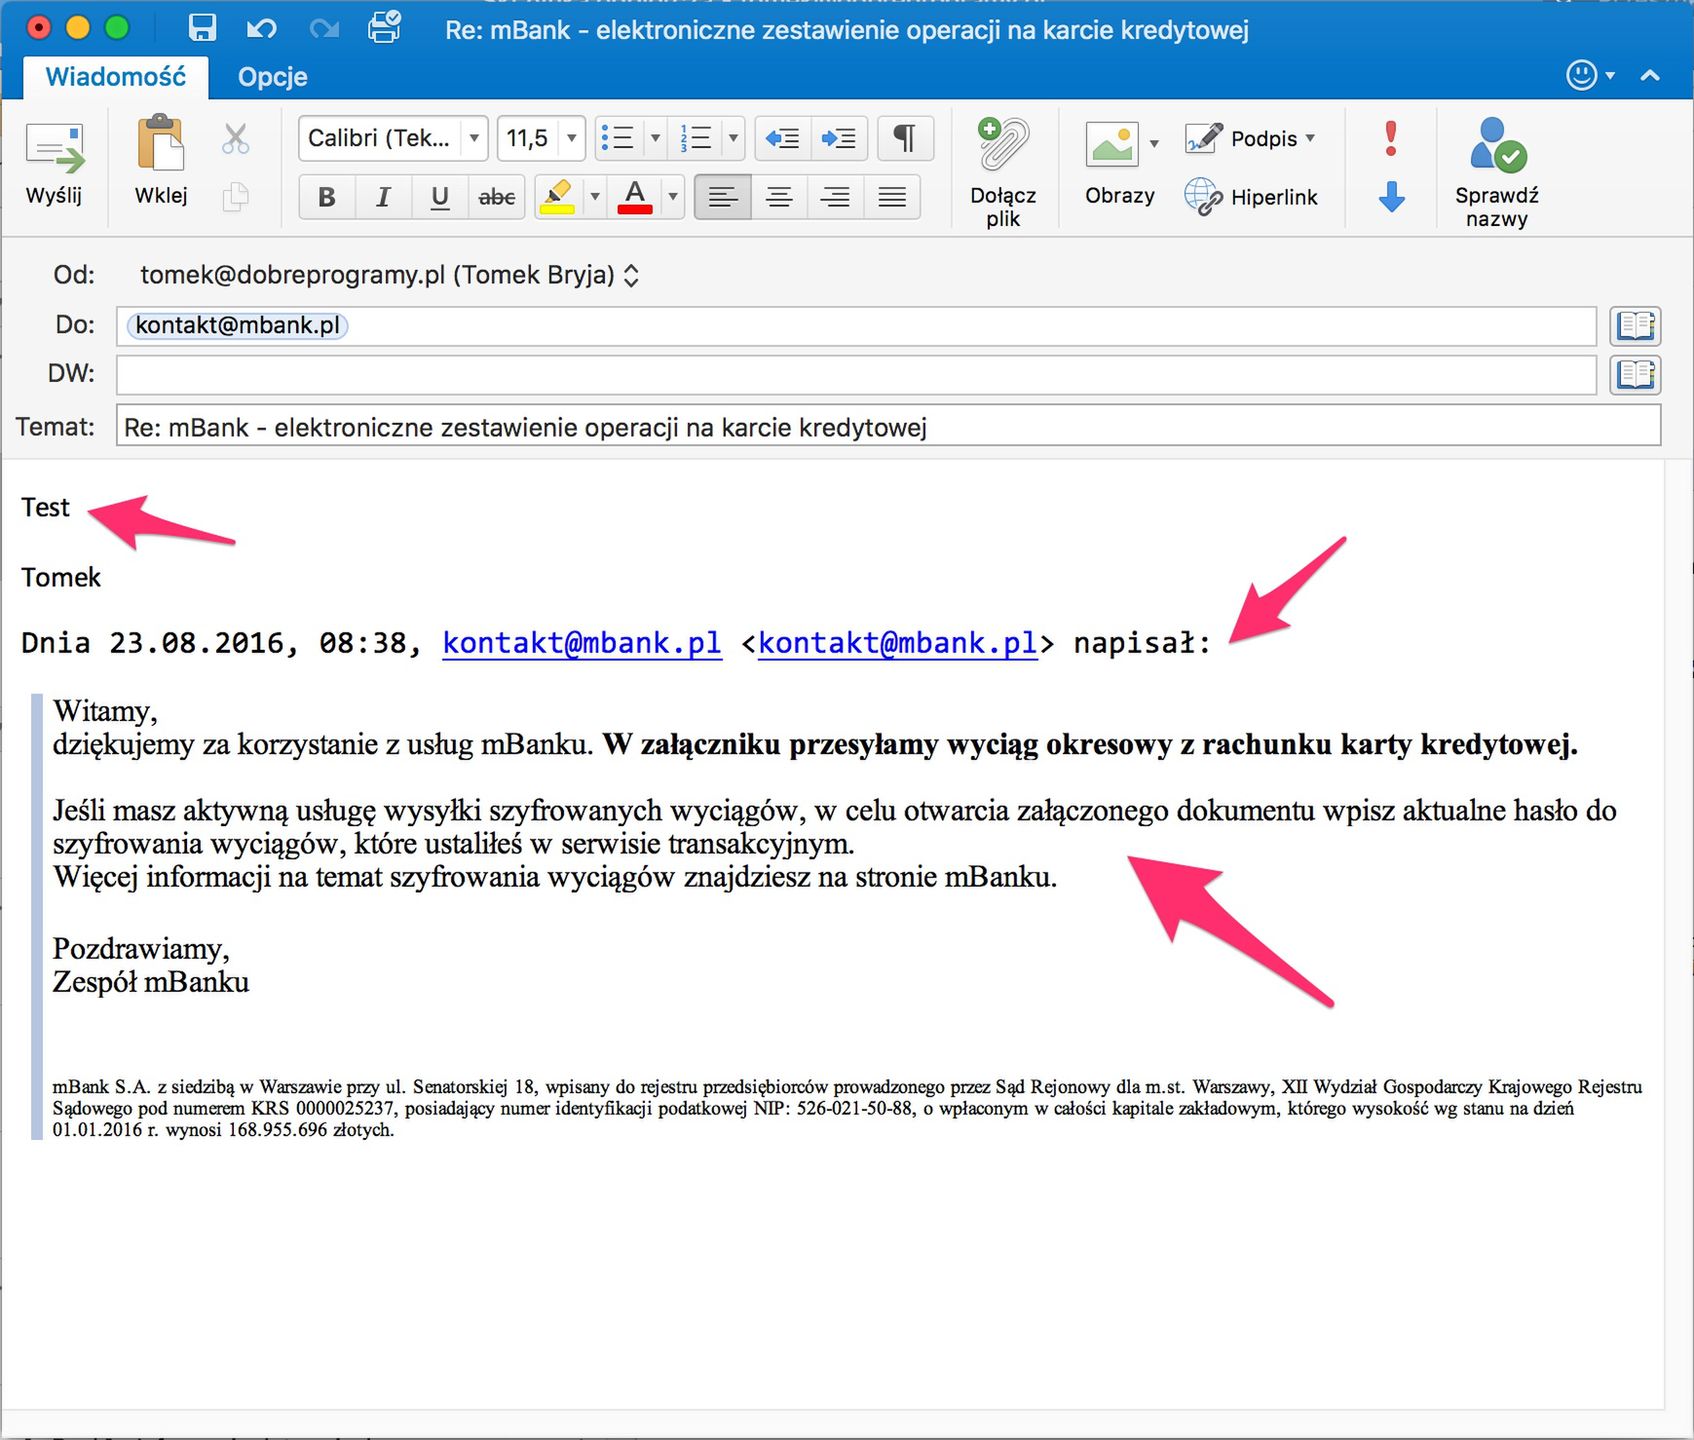
Task: Insert a Hiperlink into the message
Action: [1251, 197]
